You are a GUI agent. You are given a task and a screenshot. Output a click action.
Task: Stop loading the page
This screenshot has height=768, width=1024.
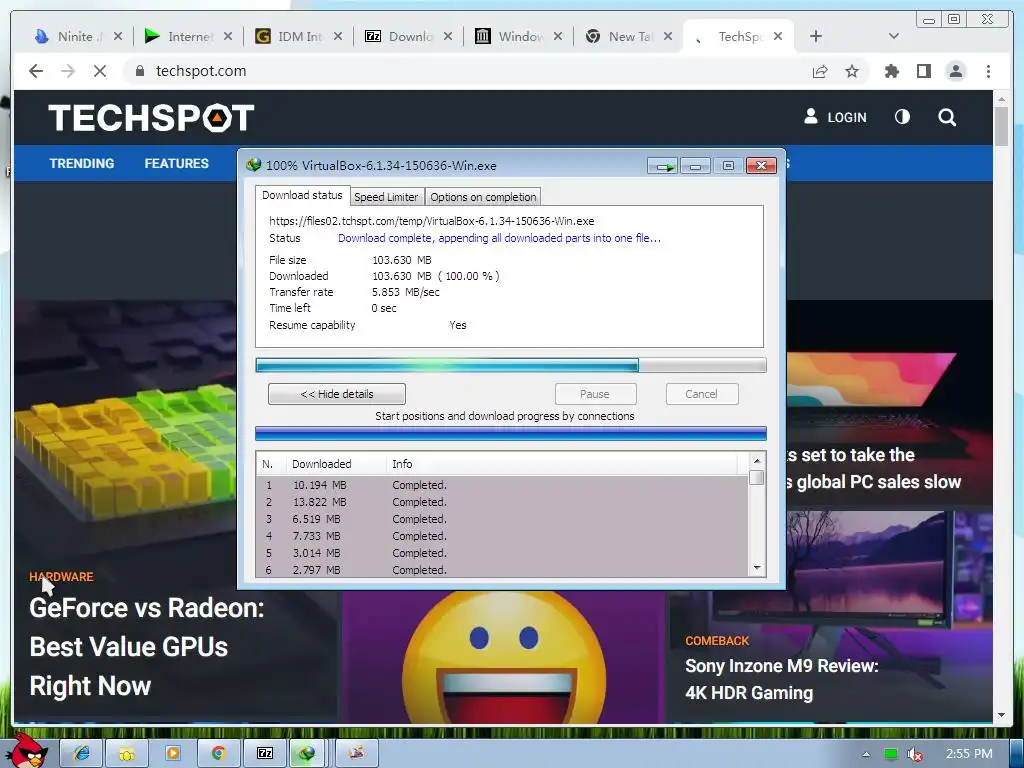tap(99, 71)
